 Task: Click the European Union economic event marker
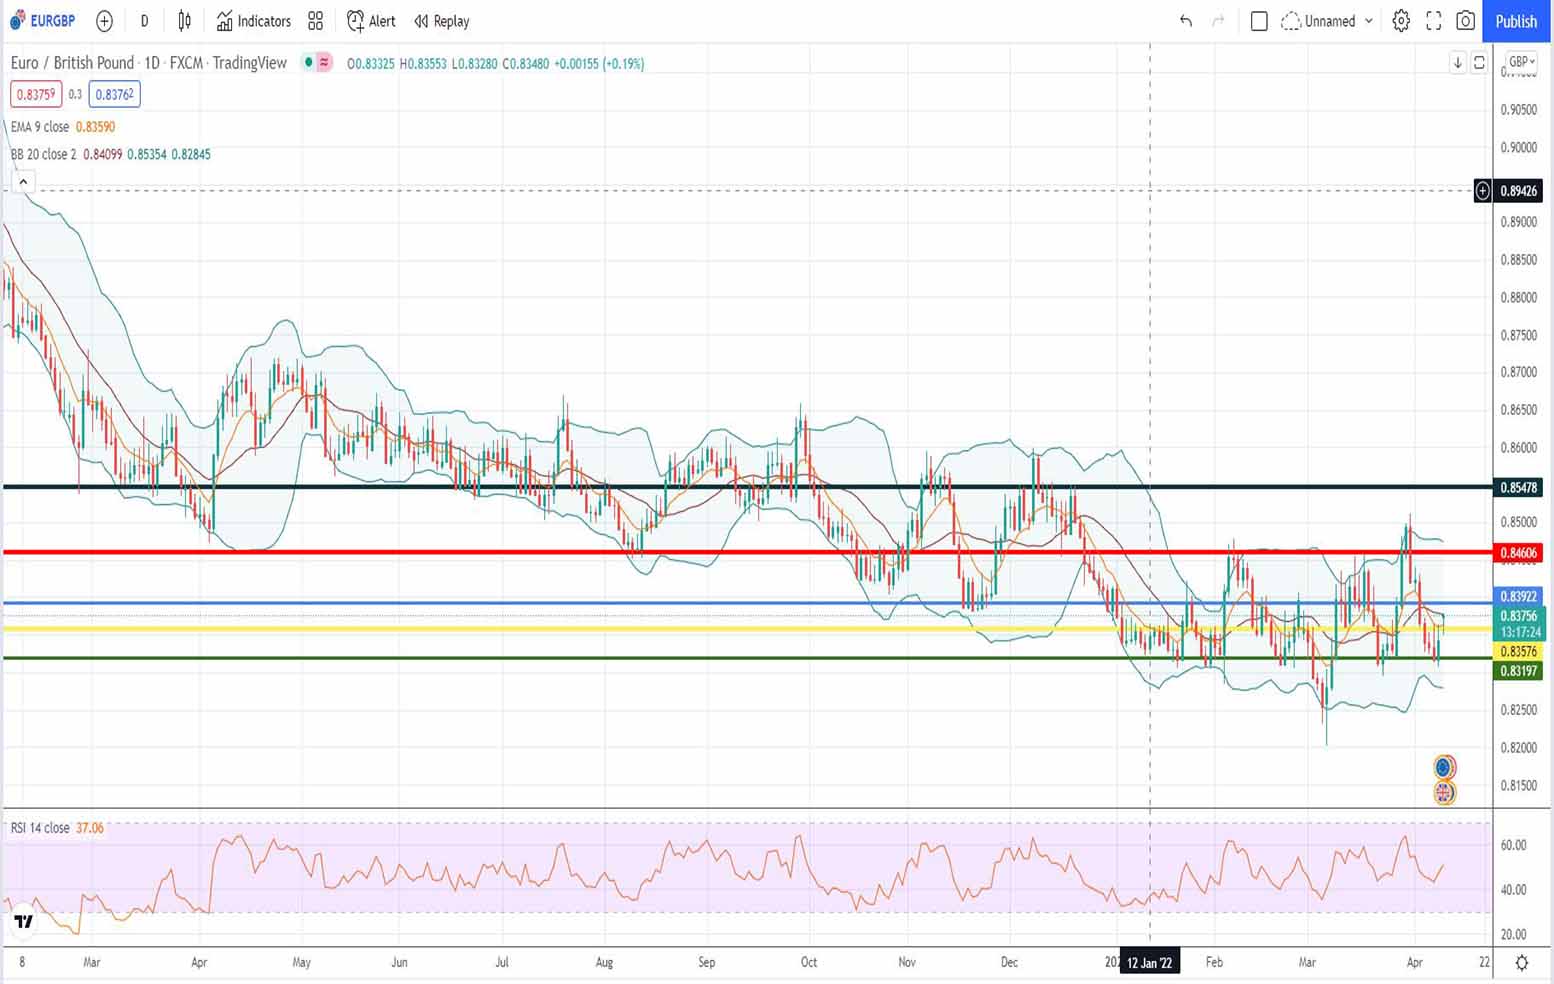[1443, 767]
